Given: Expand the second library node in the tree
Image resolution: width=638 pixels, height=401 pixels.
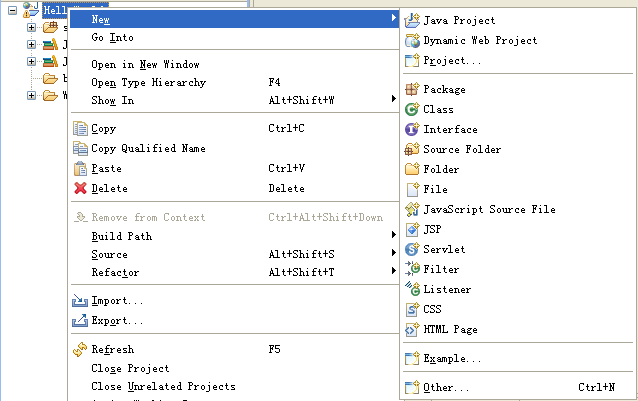Looking at the screenshot, I should coord(31,61).
